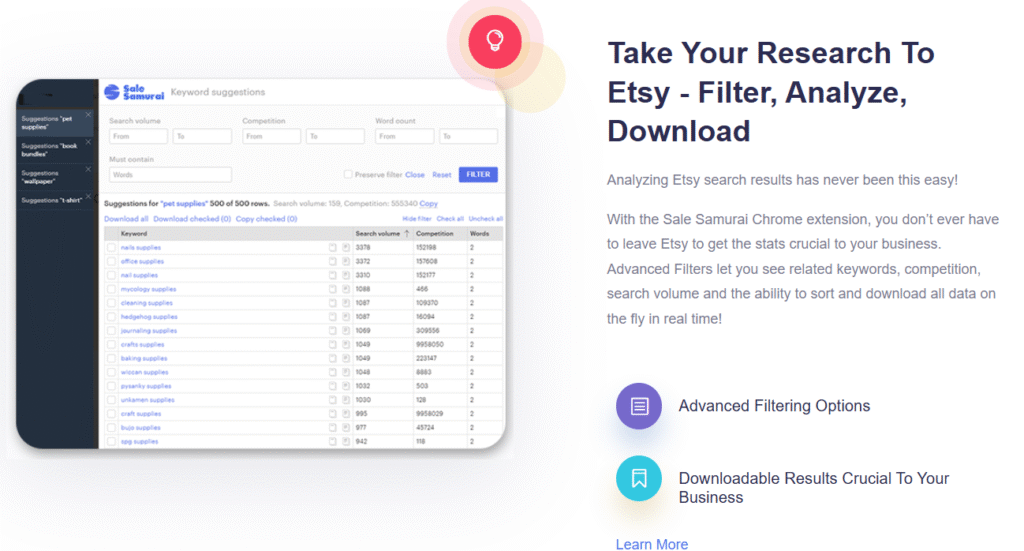This screenshot has width=1024, height=551.
Task: Click the Competition From field
Action: pyautogui.click(x=272, y=136)
